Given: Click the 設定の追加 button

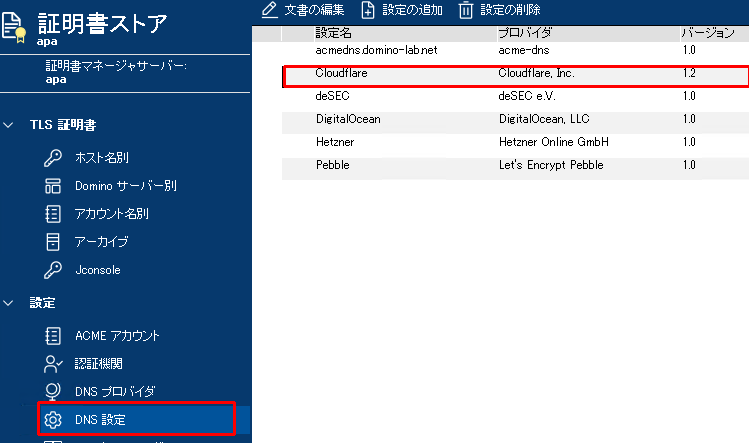Looking at the screenshot, I should click(x=402, y=10).
